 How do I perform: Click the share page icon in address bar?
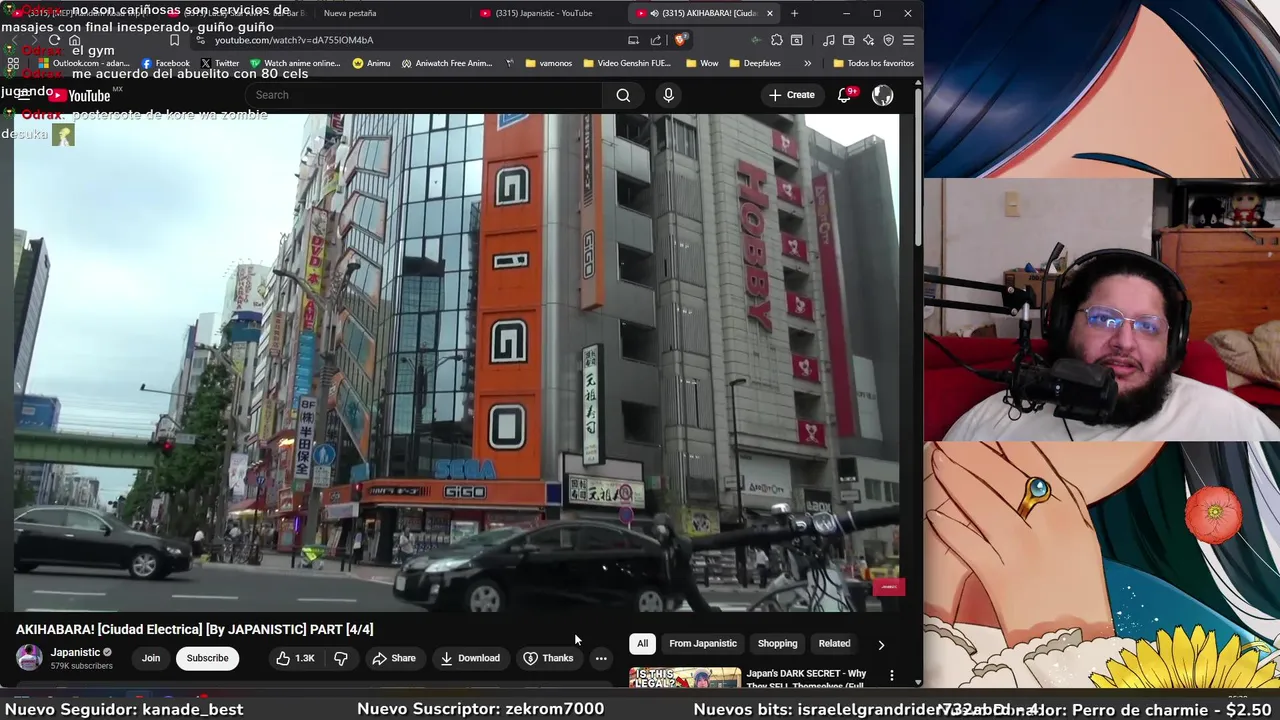pyautogui.click(x=656, y=40)
